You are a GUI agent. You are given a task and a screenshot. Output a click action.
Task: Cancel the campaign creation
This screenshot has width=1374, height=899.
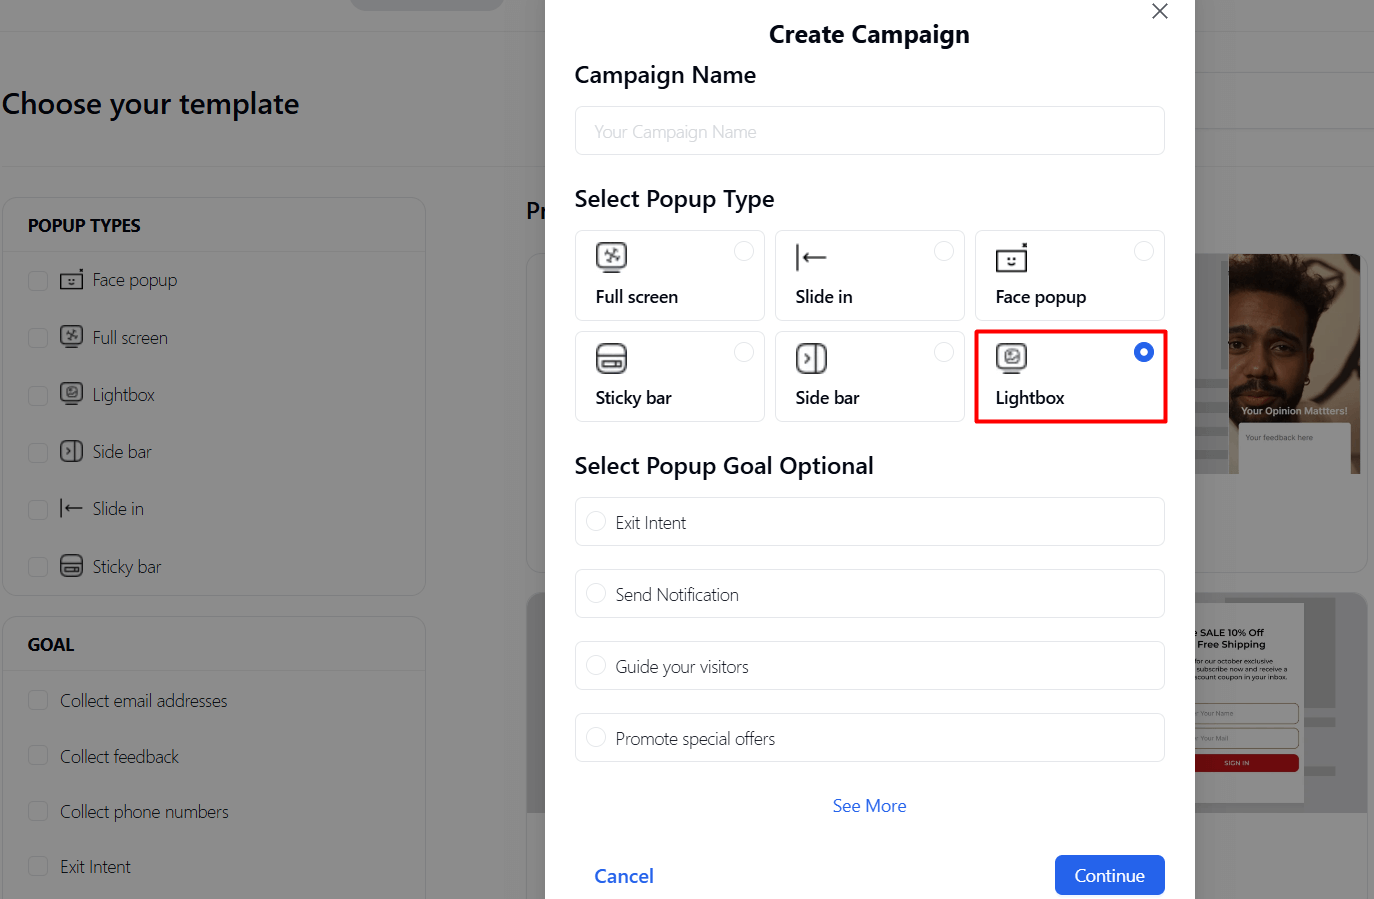(624, 876)
